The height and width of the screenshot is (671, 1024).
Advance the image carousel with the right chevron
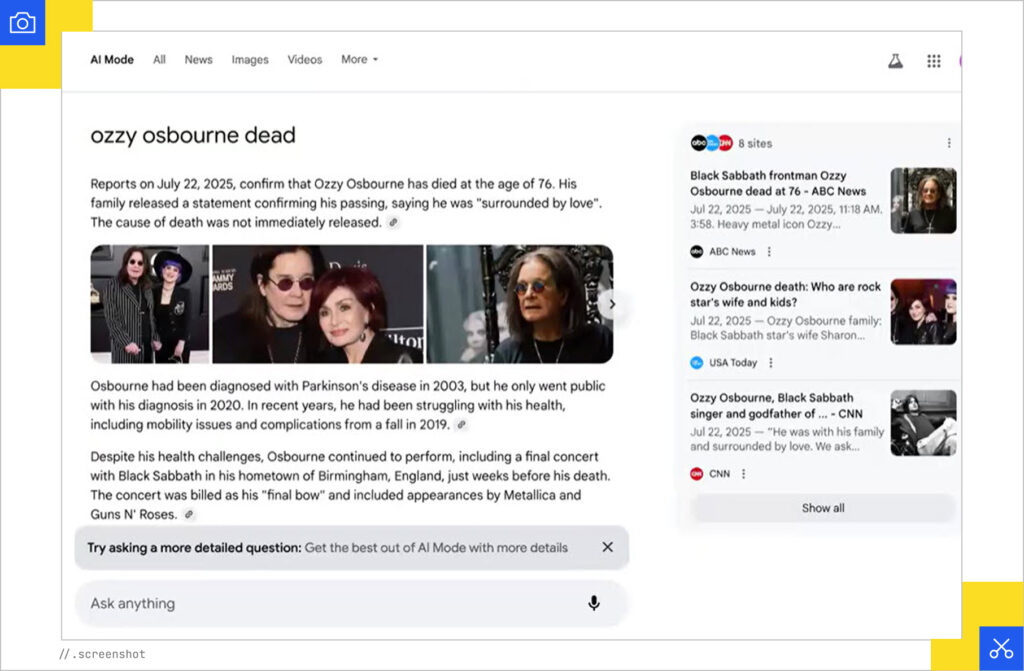tap(612, 303)
